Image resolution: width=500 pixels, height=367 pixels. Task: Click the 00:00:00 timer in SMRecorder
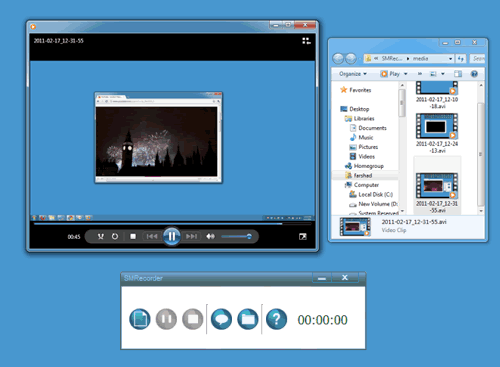pos(322,320)
